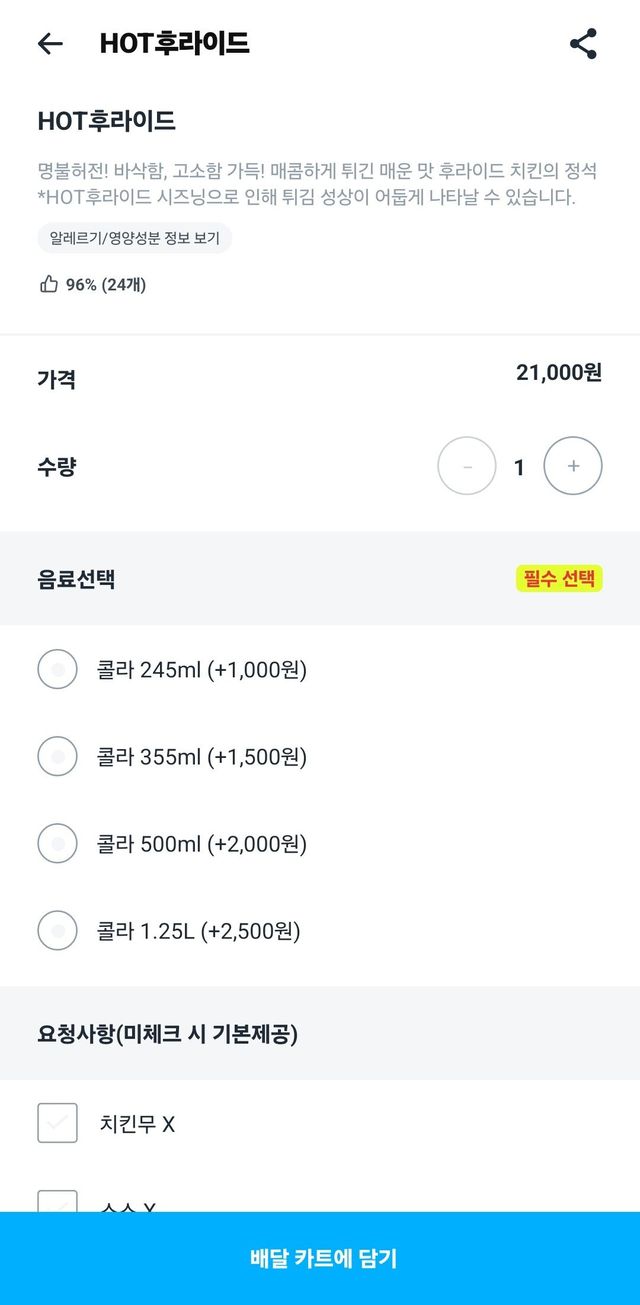Tap the 21,000원 price text
This screenshot has width=640, height=1305.
click(559, 373)
